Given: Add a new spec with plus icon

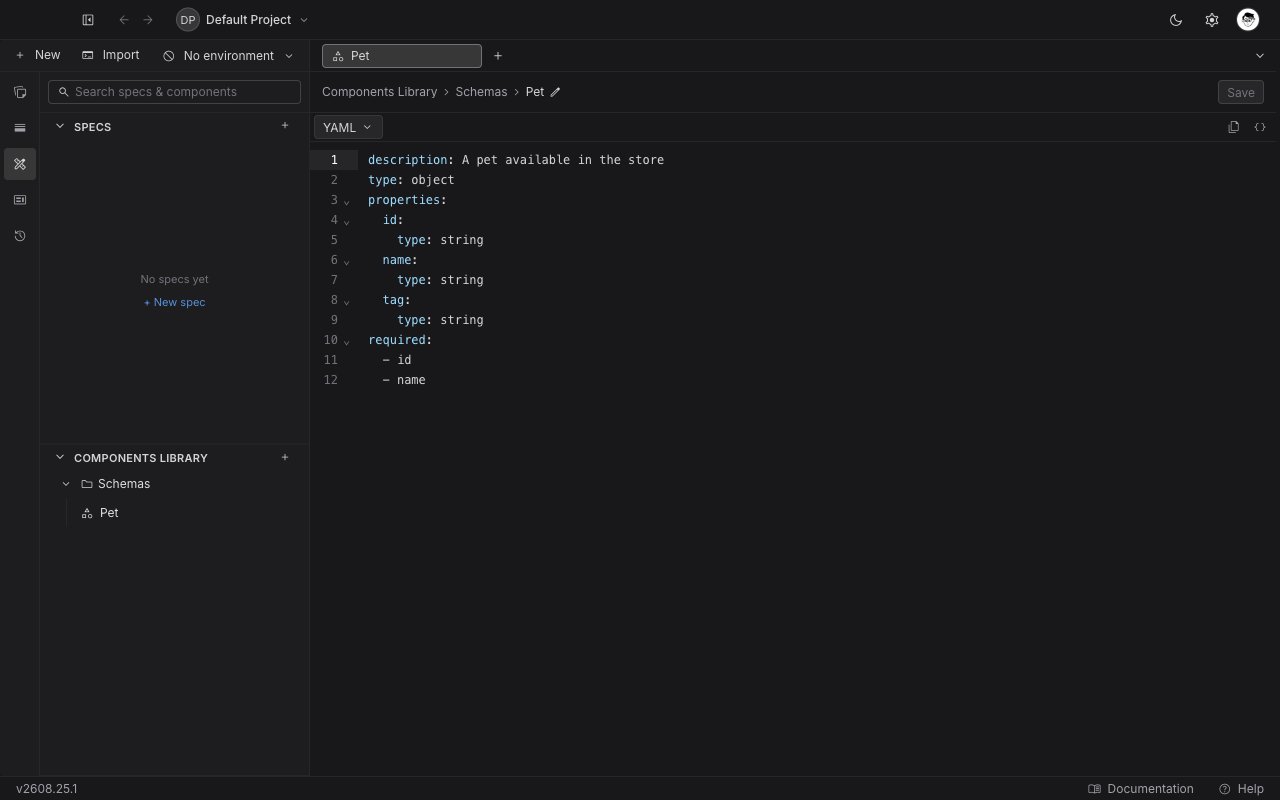Looking at the screenshot, I should (285, 126).
